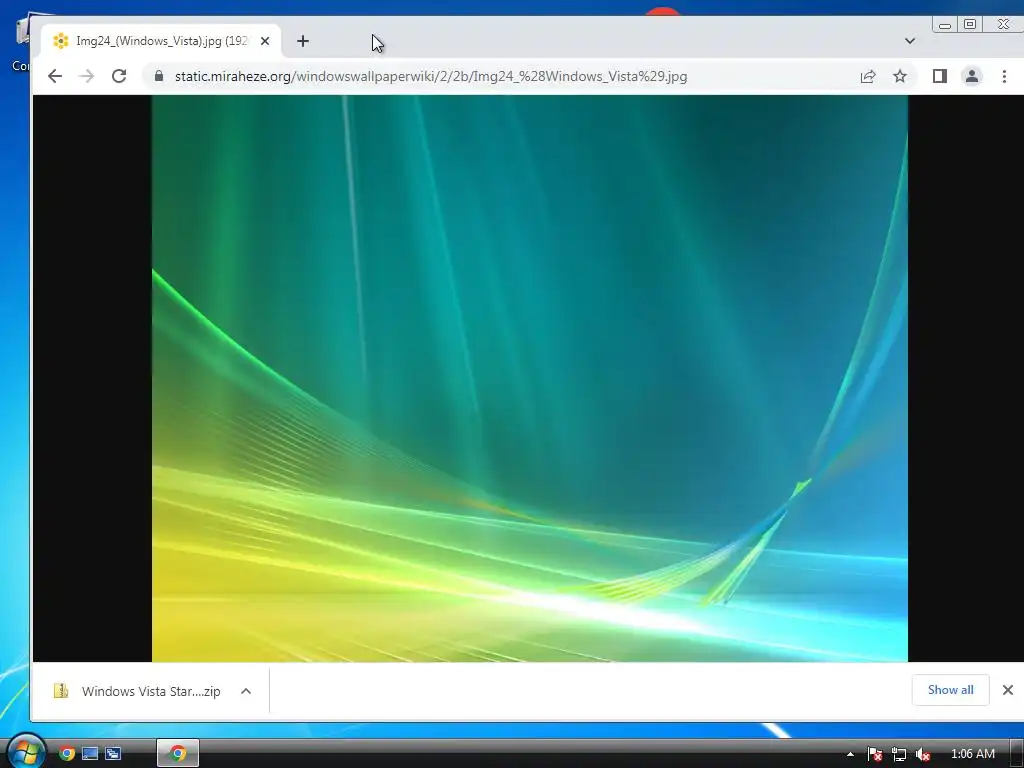This screenshot has width=1024, height=768.
Task: Open the downloaded Windows Vista Star zip
Action: coord(139,691)
